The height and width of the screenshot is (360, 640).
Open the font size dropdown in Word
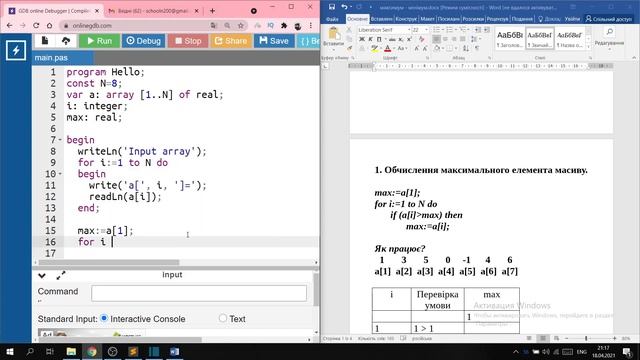coord(427,30)
